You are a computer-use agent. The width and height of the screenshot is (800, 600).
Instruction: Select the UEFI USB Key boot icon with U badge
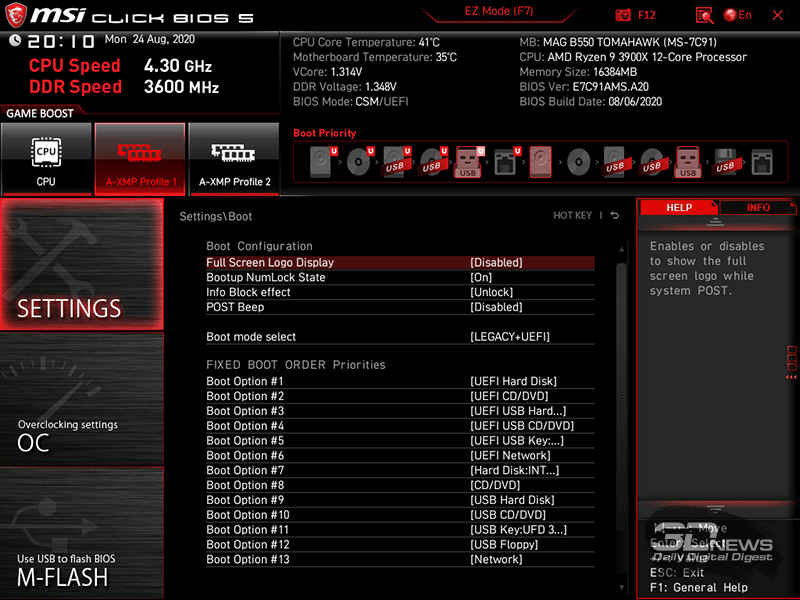pos(469,162)
